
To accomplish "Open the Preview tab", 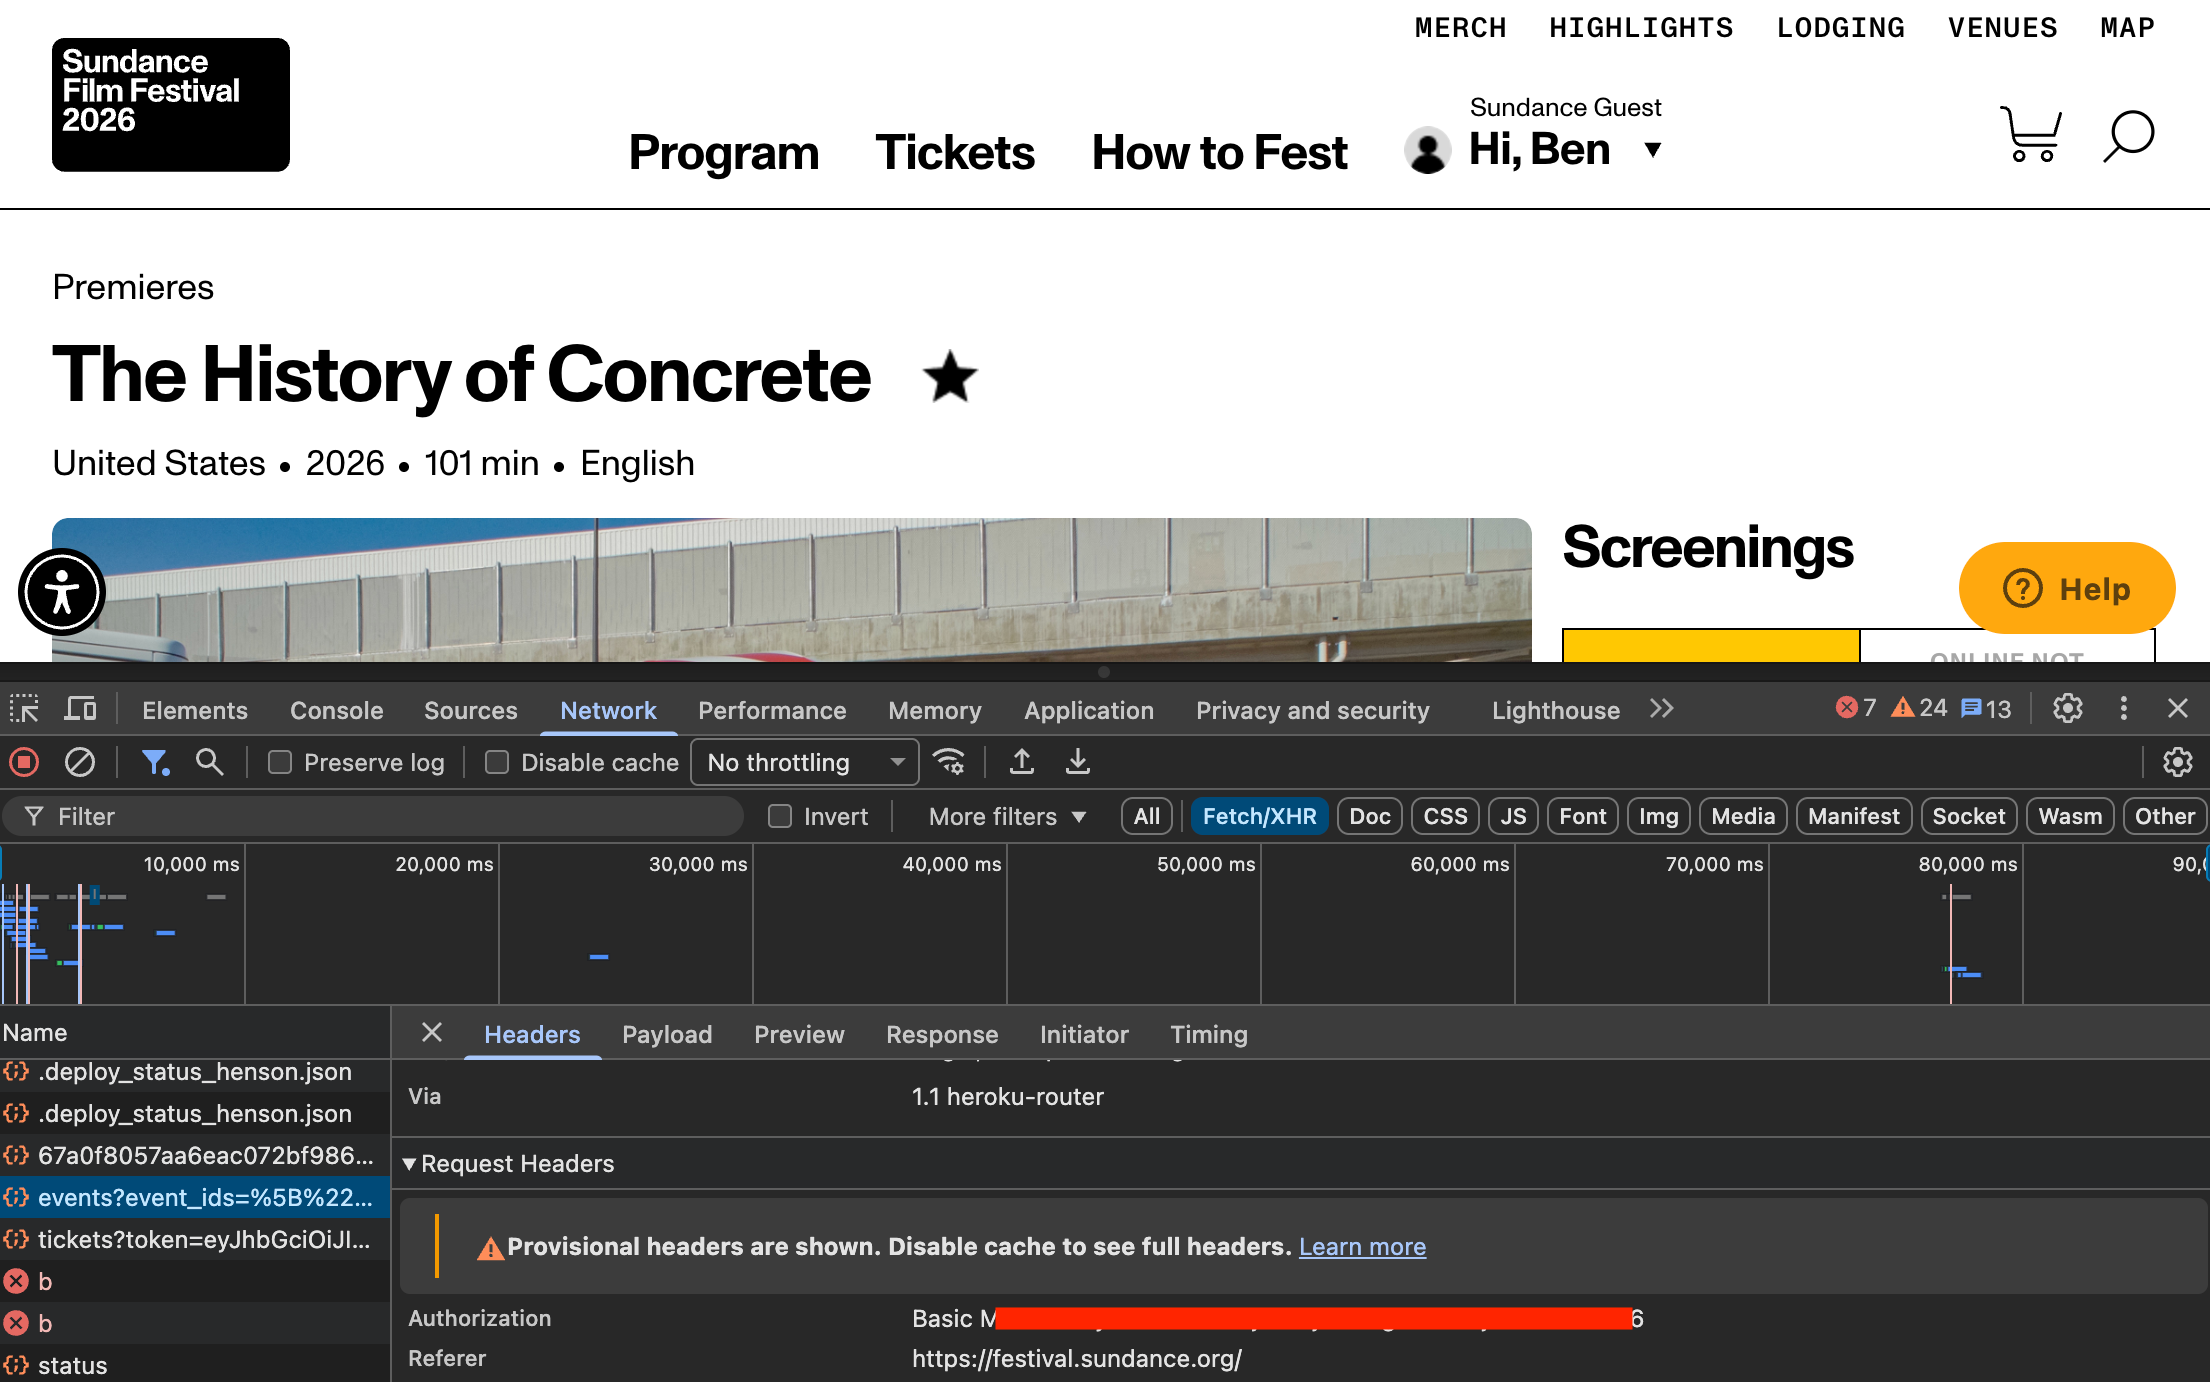I will coord(799,1034).
